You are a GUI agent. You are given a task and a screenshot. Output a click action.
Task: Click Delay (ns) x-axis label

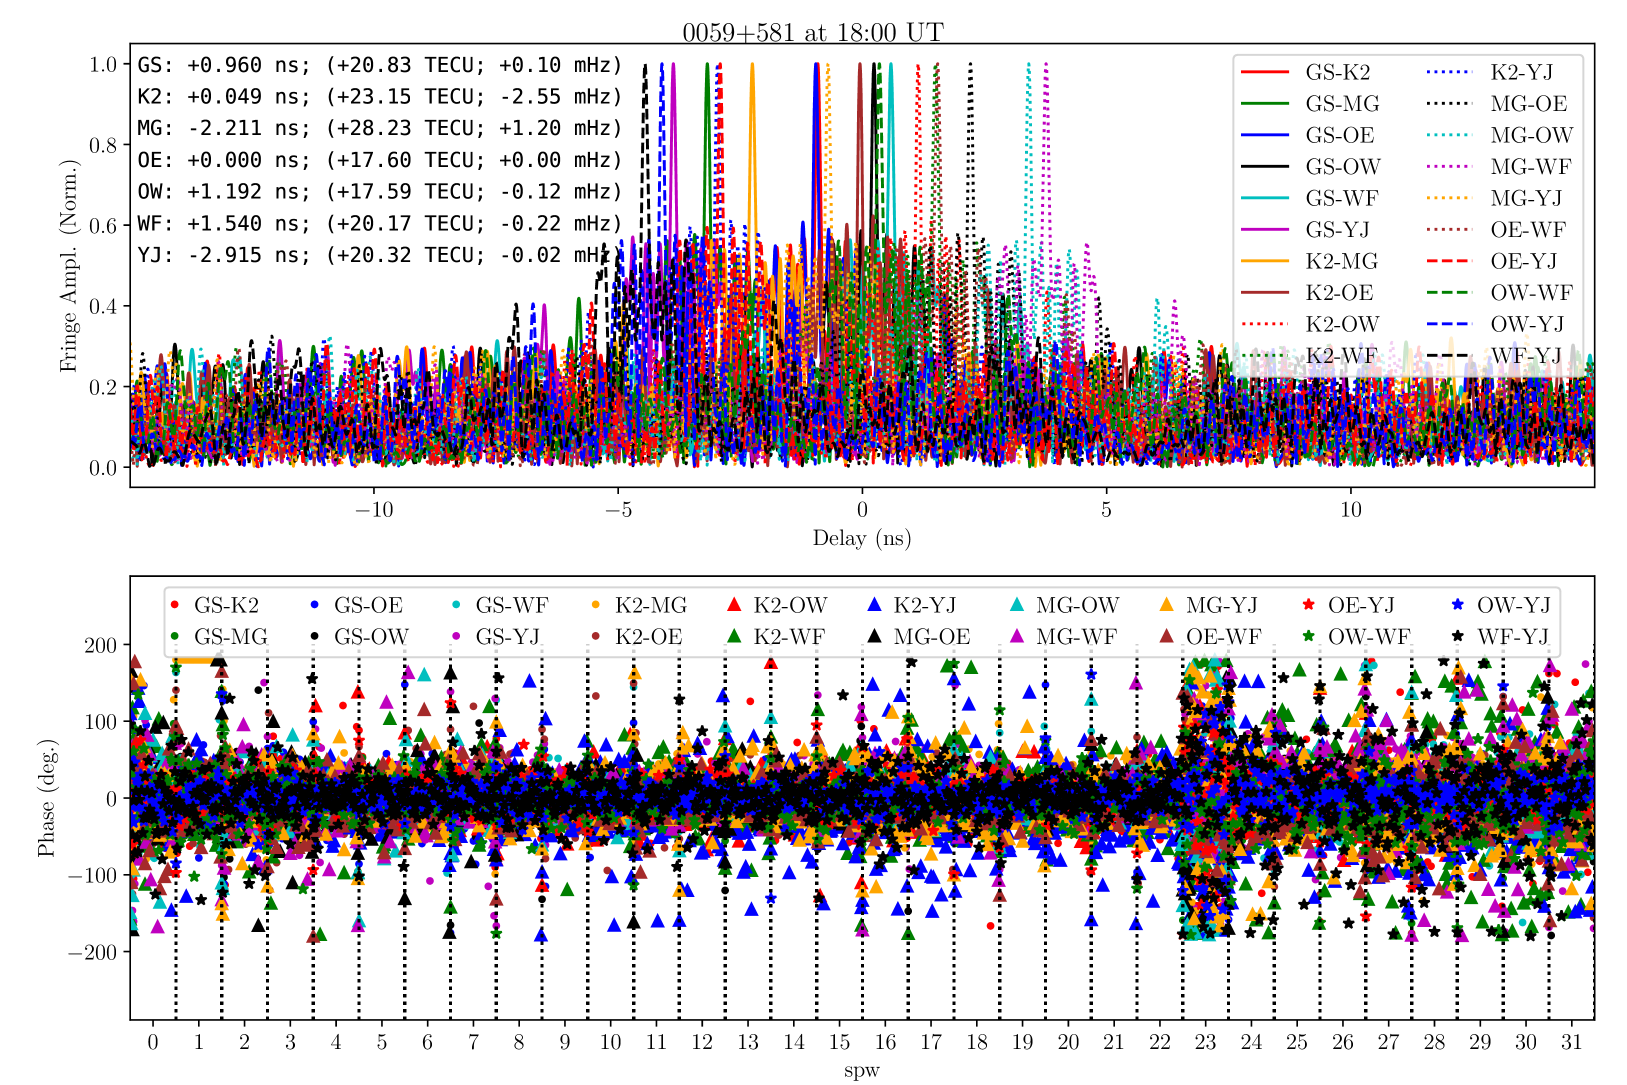862,538
